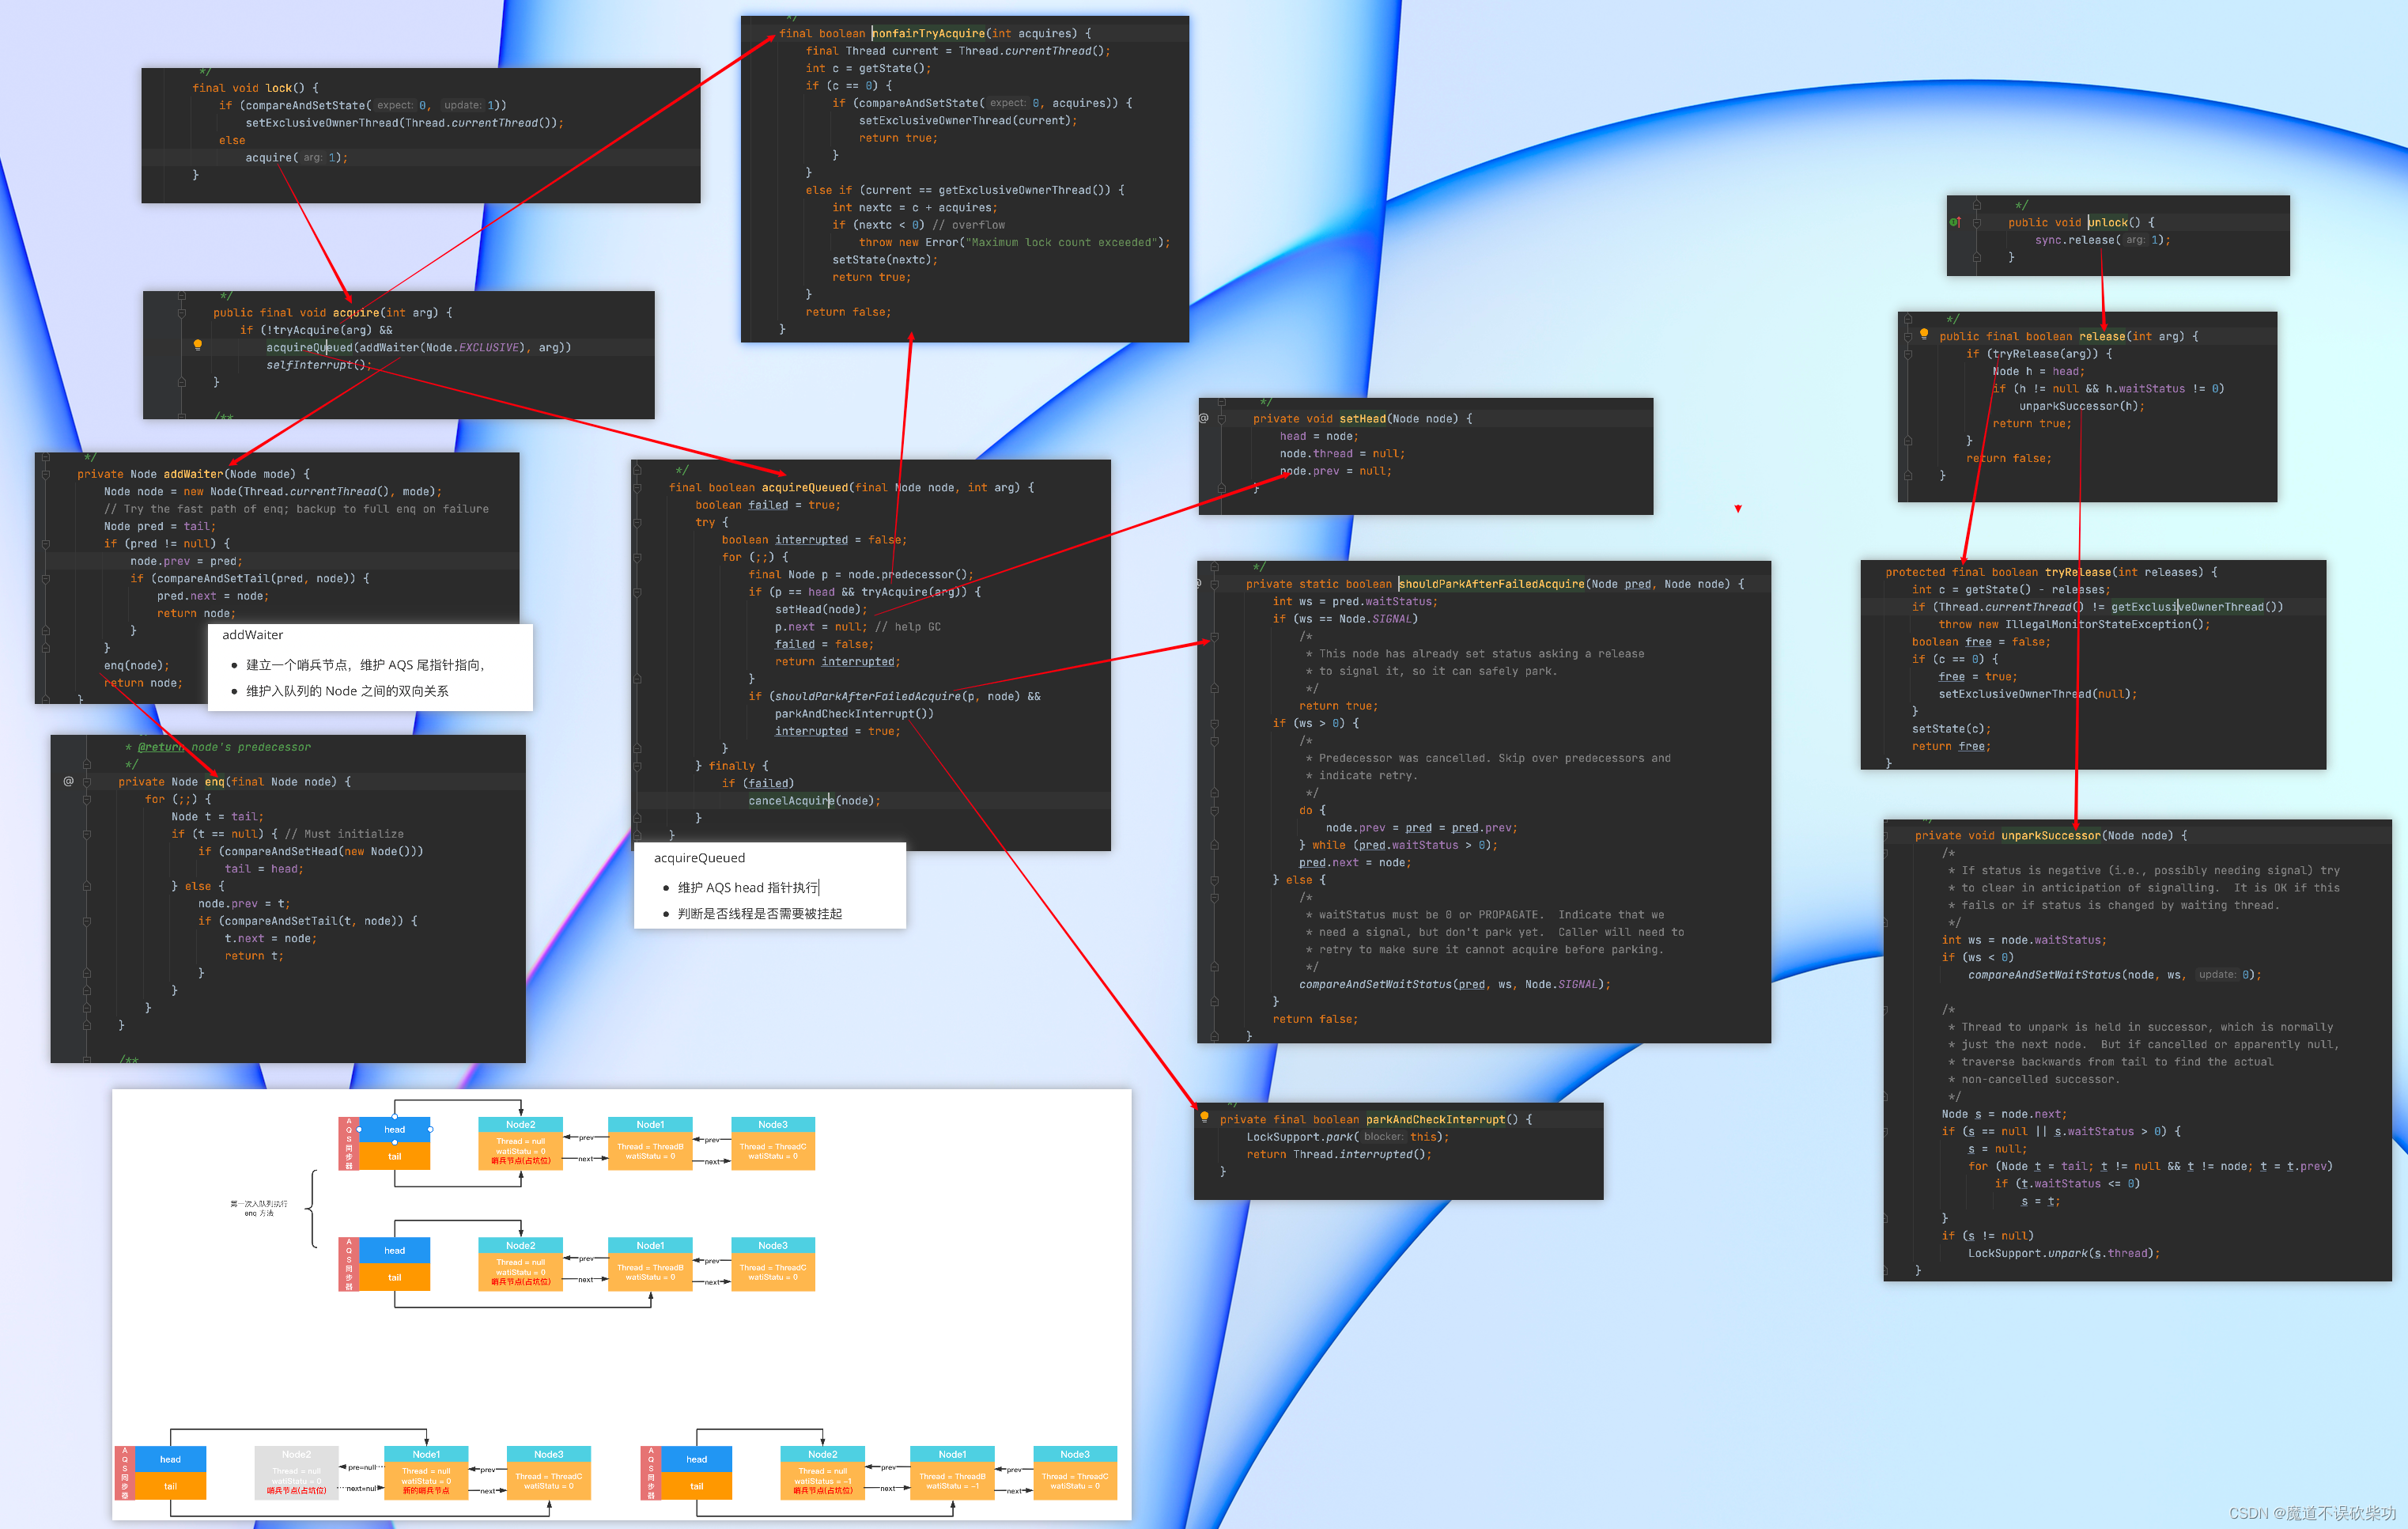
Task: Collapse the enq(final Node node) method fold
Action: [x=87, y=782]
